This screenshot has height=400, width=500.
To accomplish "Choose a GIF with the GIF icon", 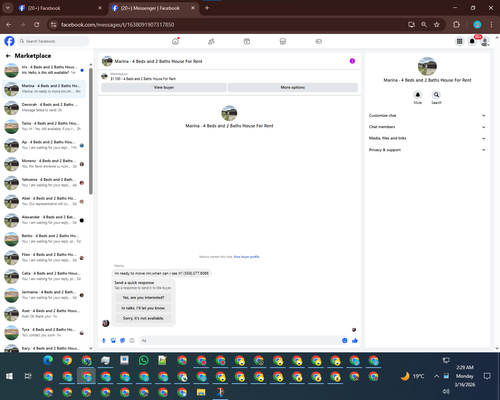I will (132, 340).
